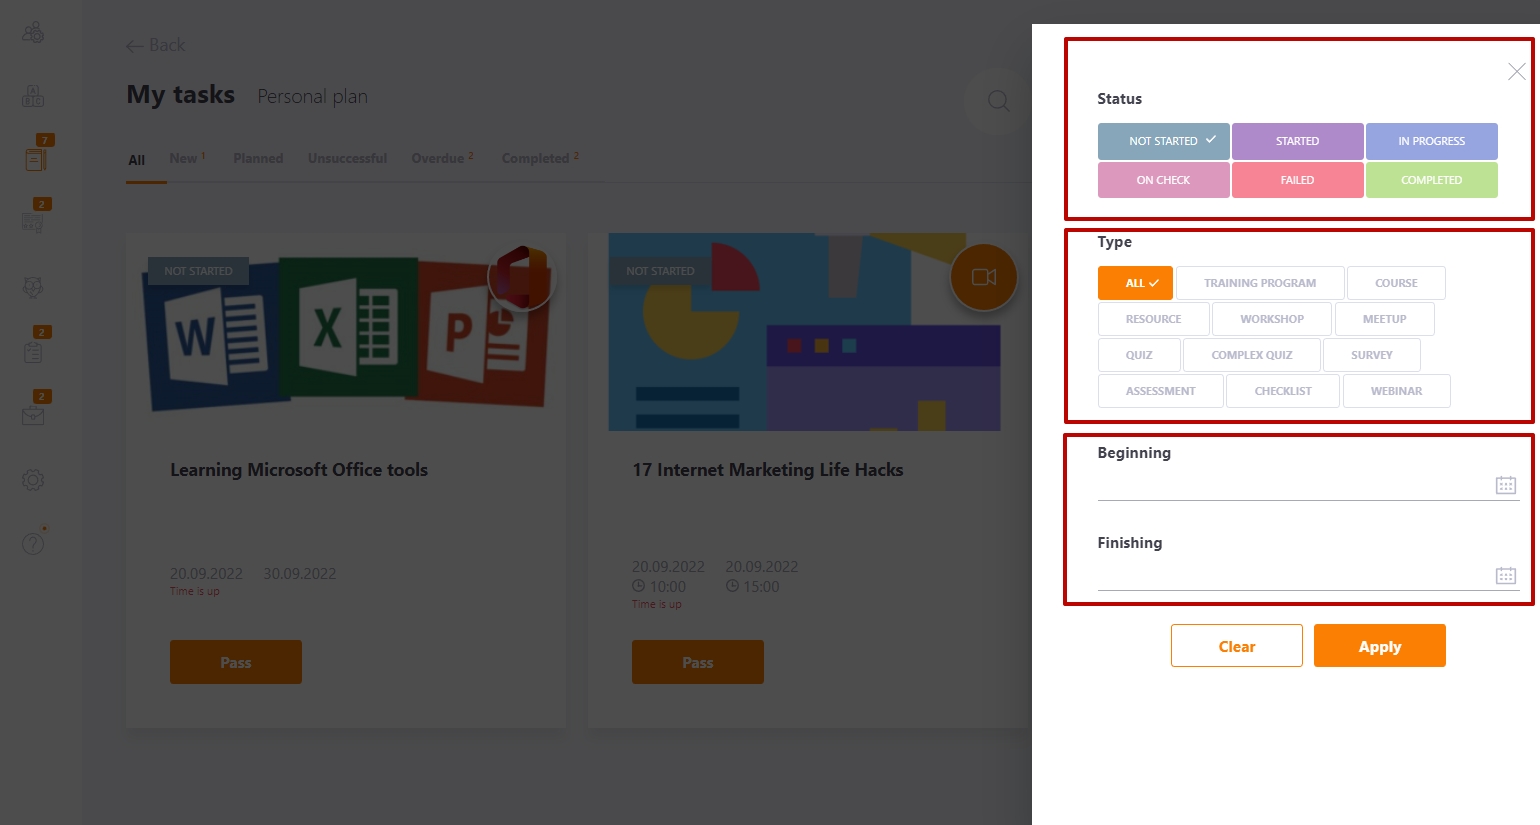Click the webinar camera badge icon
Viewport: 1540px width, 825px height.
pyautogui.click(x=984, y=277)
